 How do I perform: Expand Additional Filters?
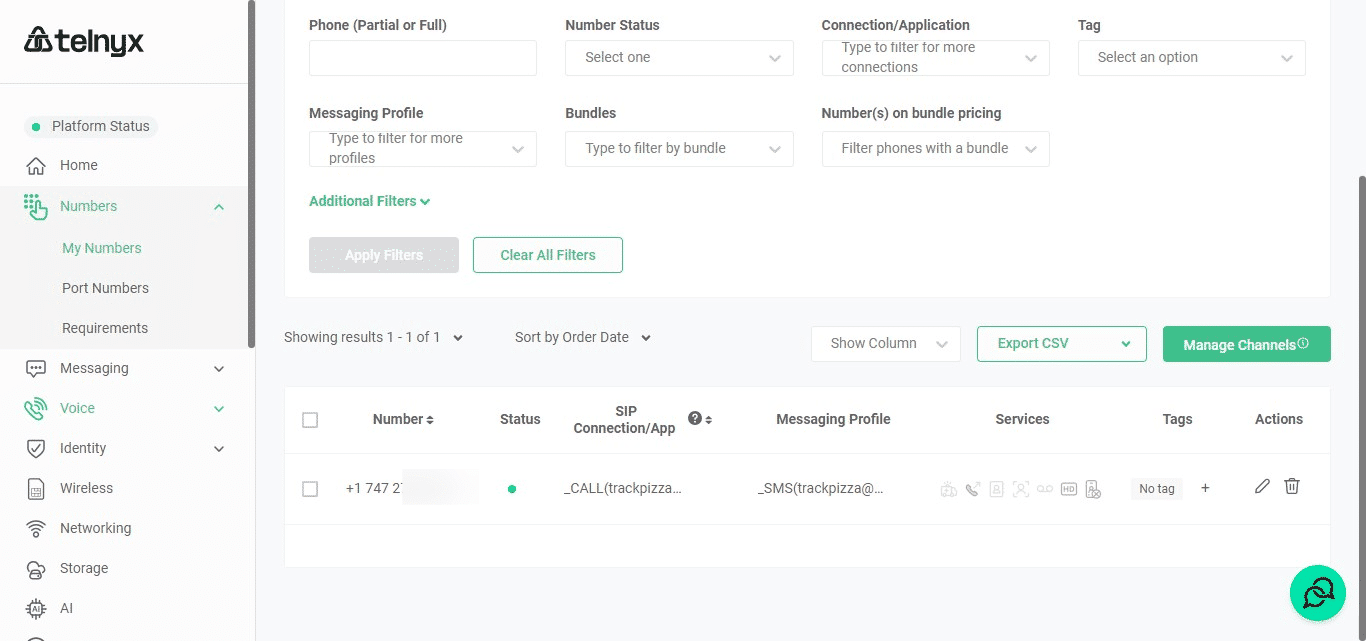(369, 201)
